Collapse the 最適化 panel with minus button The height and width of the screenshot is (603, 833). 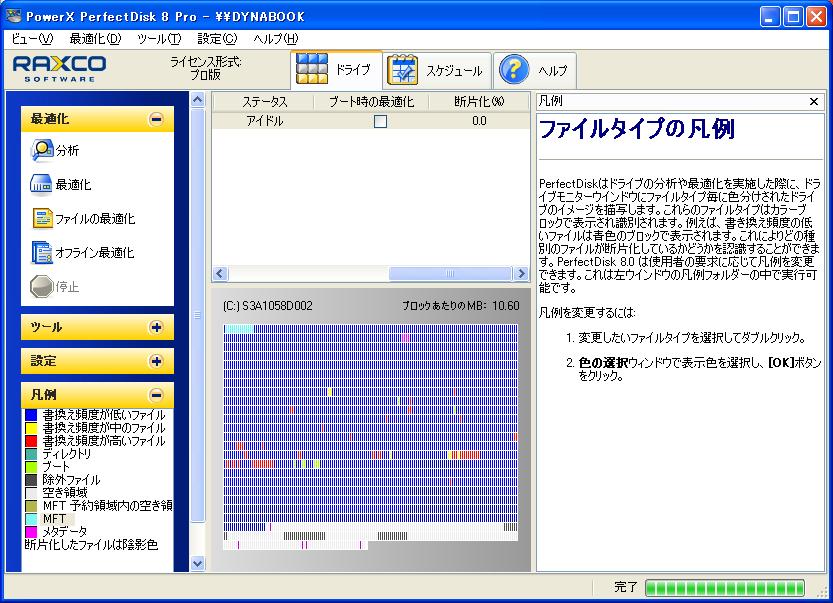[156, 119]
